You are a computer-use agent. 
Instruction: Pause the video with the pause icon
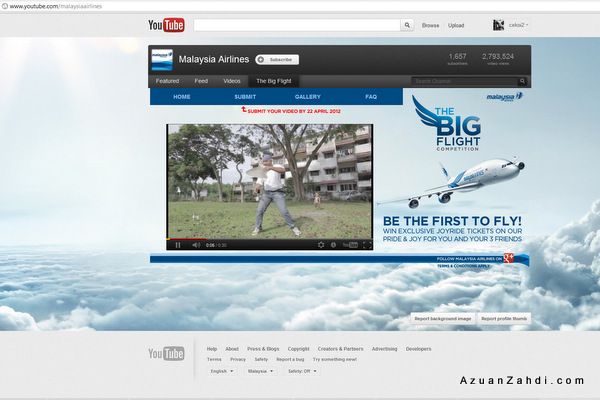178,245
